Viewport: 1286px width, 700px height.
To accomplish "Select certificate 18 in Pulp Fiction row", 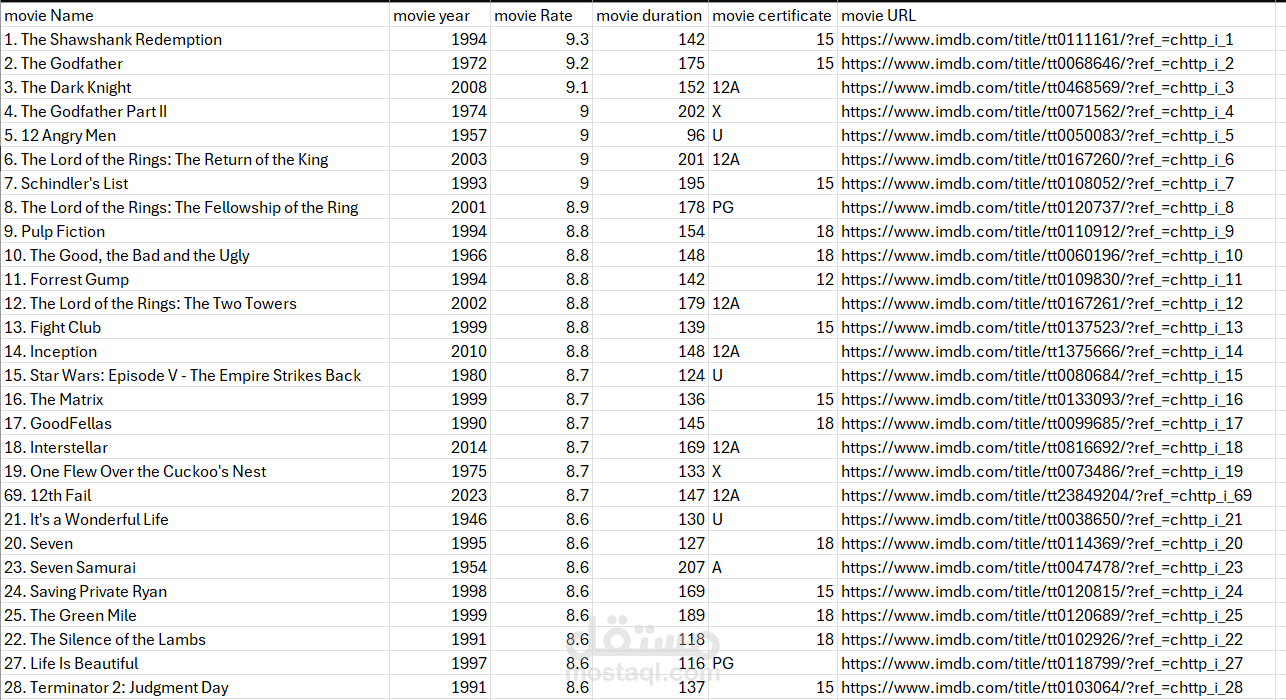I will [x=773, y=231].
